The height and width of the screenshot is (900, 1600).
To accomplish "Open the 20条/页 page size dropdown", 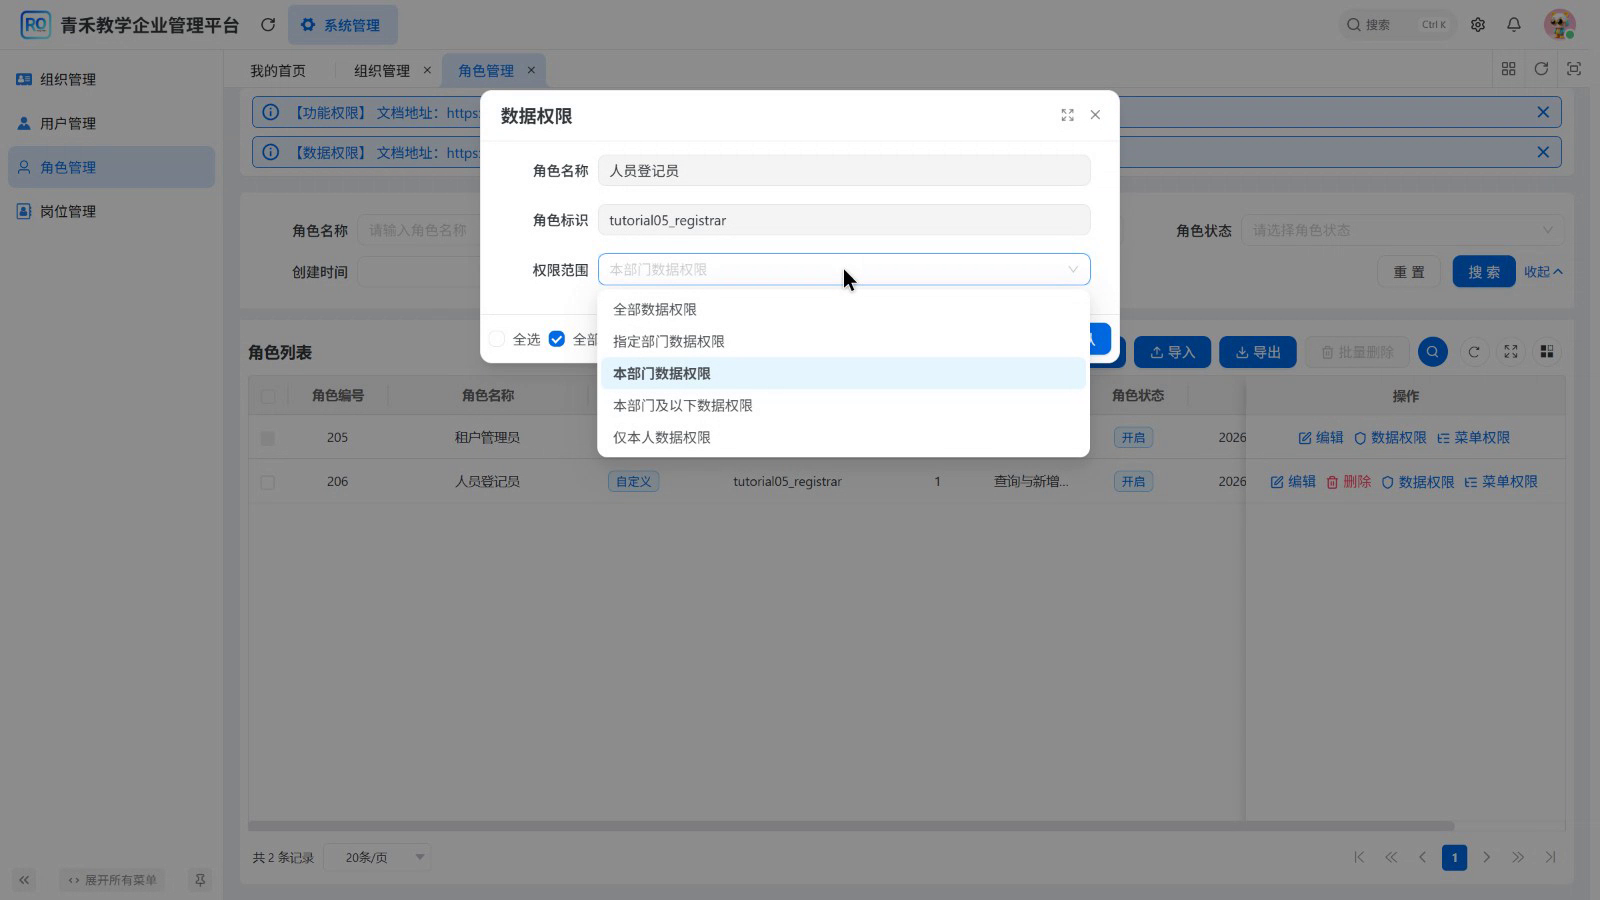I will tap(378, 857).
